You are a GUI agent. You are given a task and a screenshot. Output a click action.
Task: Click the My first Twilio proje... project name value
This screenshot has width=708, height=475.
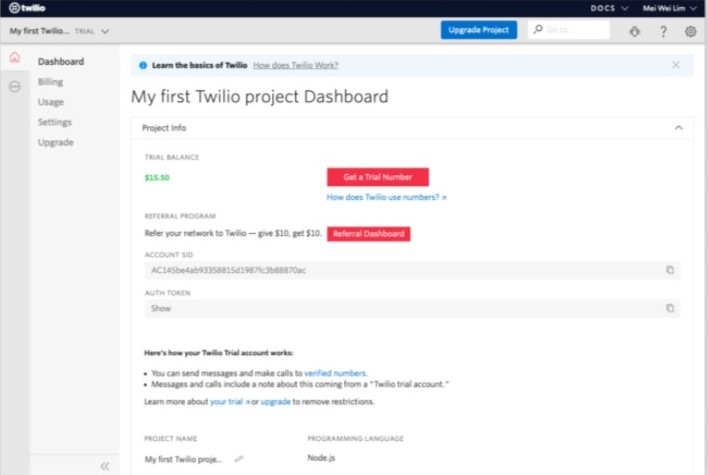coord(183,459)
